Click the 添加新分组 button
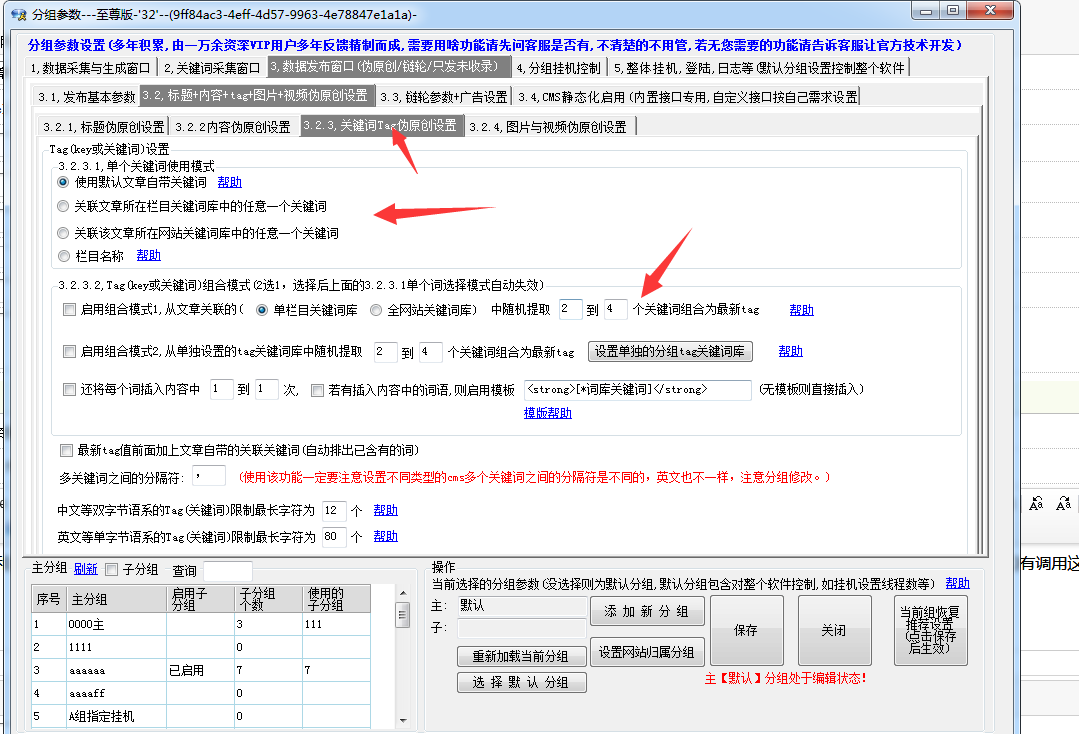The width and height of the screenshot is (1079, 734). [647, 611]
